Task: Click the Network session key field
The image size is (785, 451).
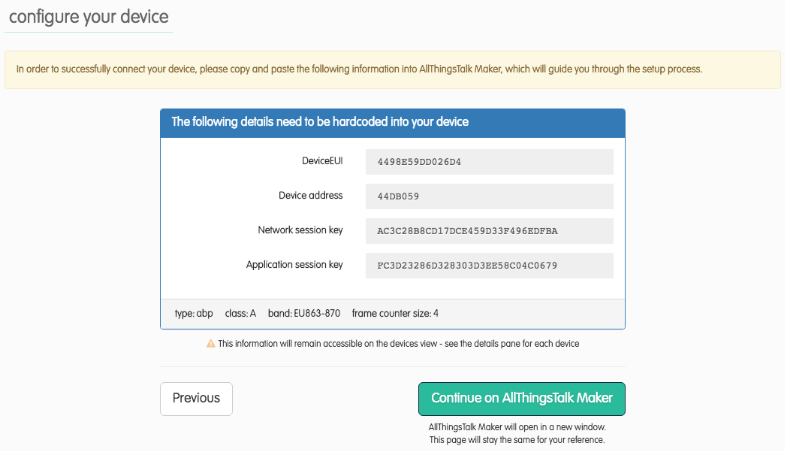Action: 488,231
